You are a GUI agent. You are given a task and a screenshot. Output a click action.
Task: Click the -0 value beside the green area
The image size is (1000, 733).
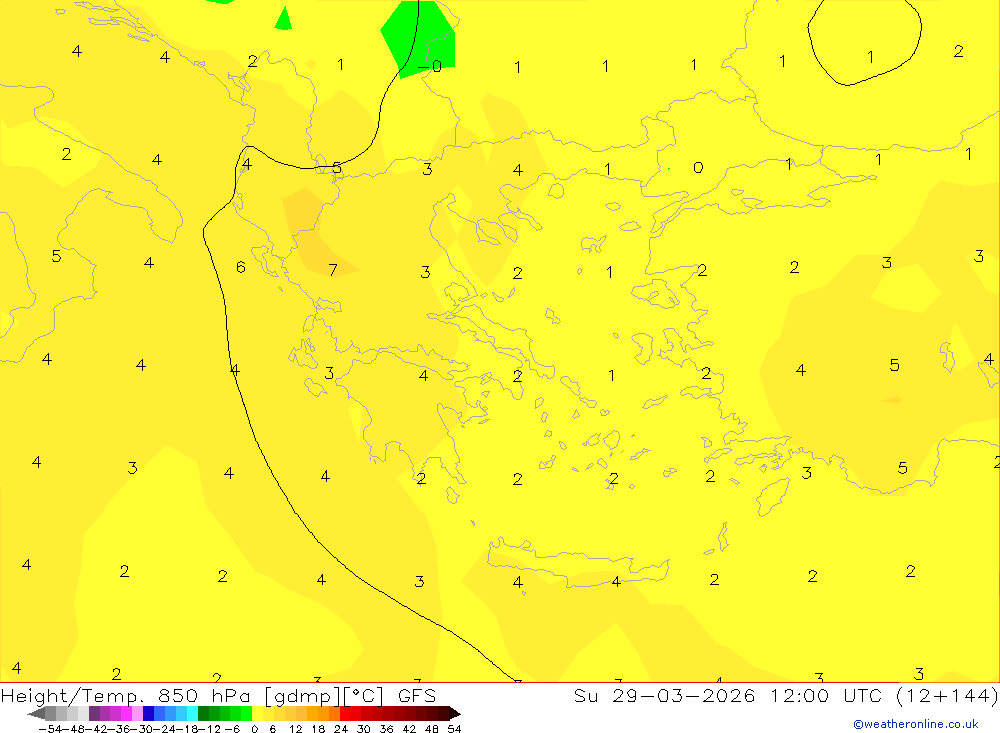(x=430, y=66)
